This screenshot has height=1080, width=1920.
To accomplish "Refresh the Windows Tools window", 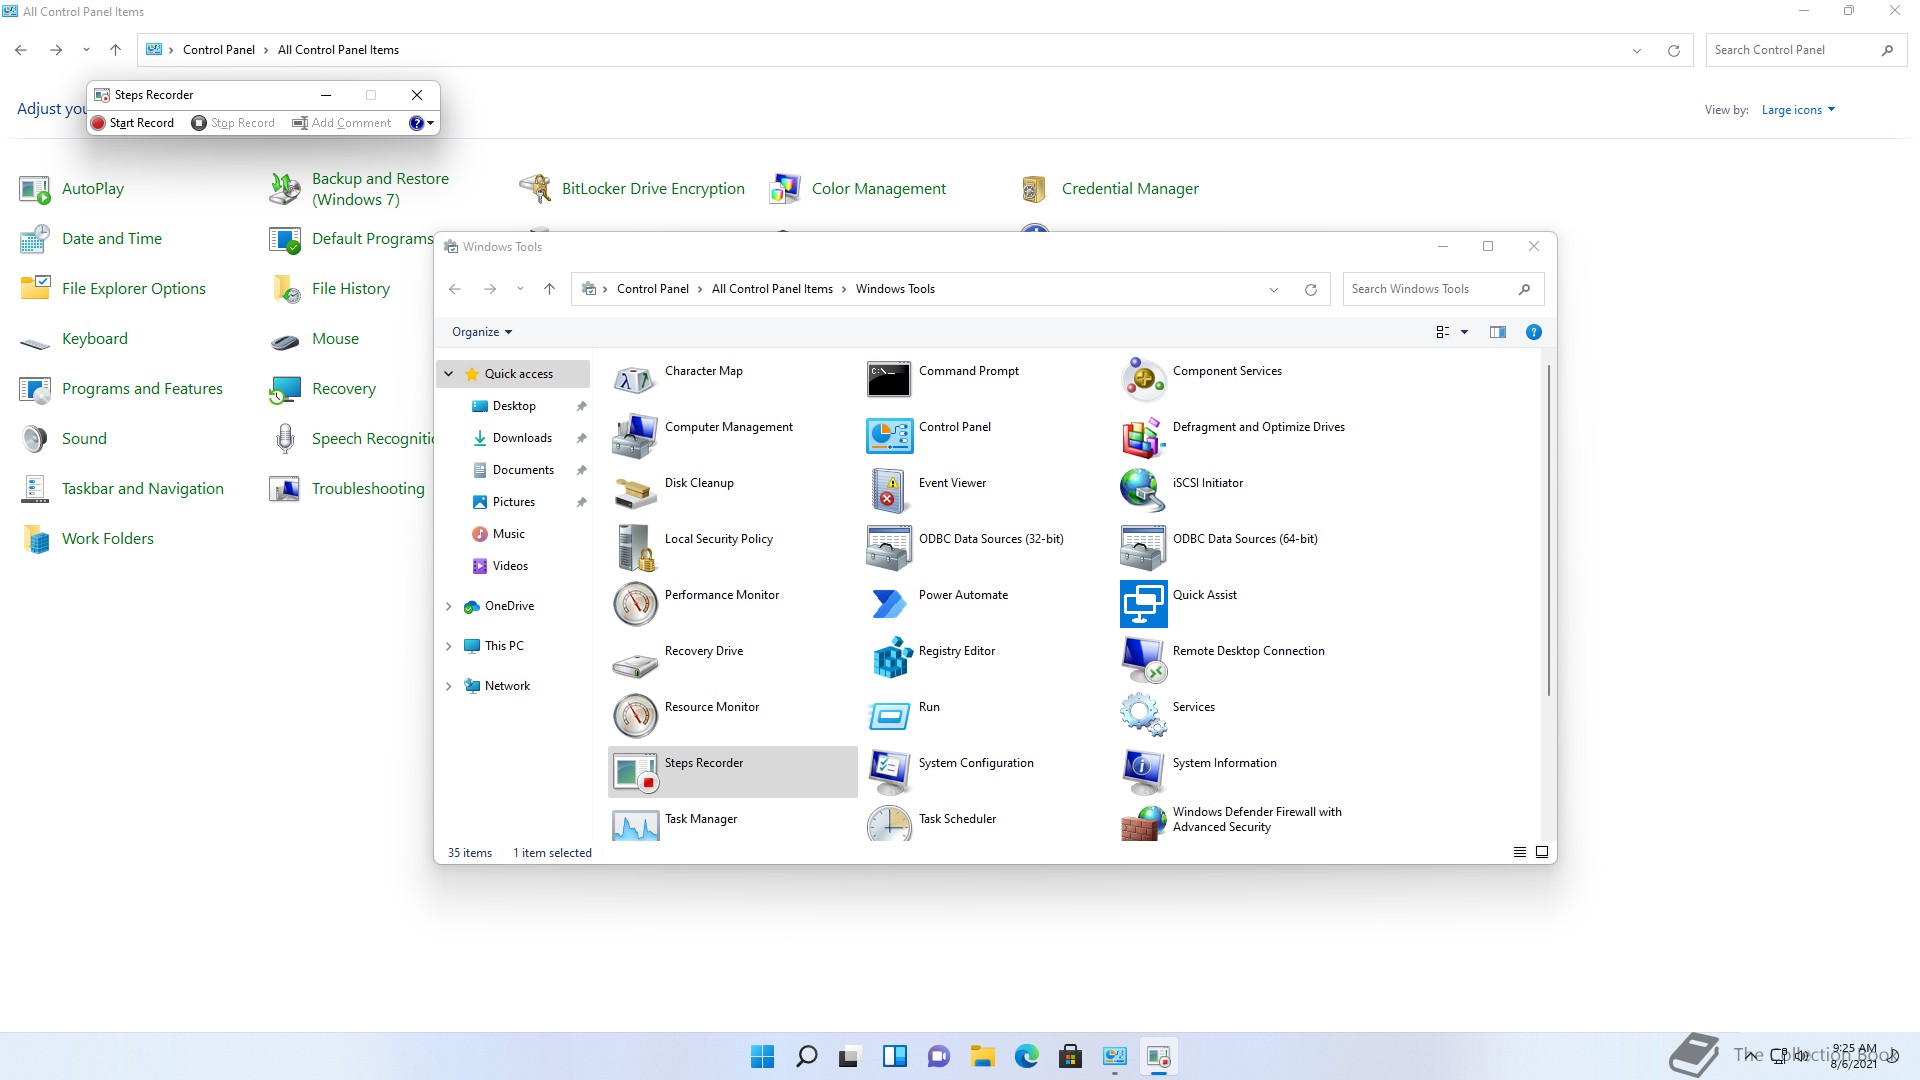I will point(1310,290).
